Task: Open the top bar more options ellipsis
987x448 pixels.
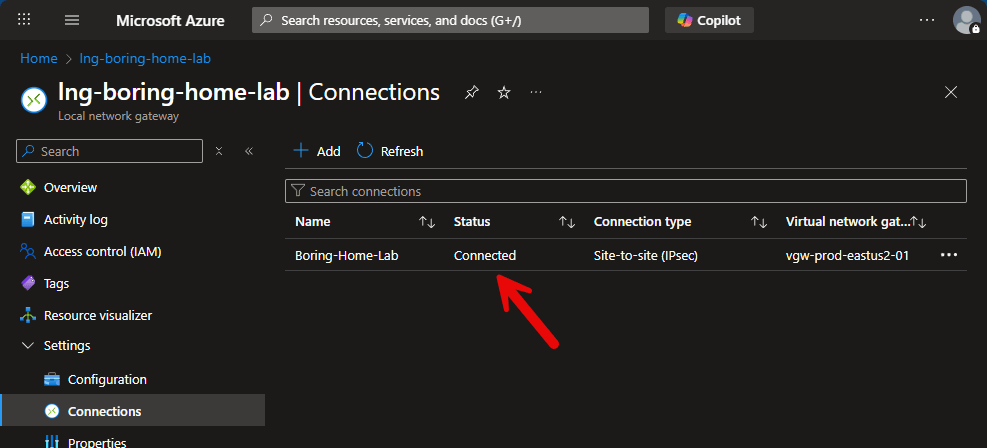Action: [927, 20]
